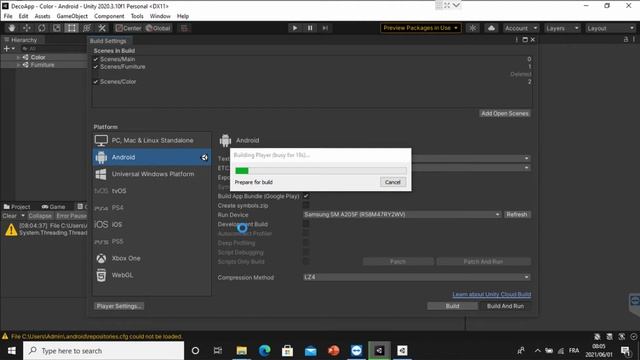The width and height of the screenshot is (640, 360).
Task: Refresh the run device list
Action: point(517,215)
